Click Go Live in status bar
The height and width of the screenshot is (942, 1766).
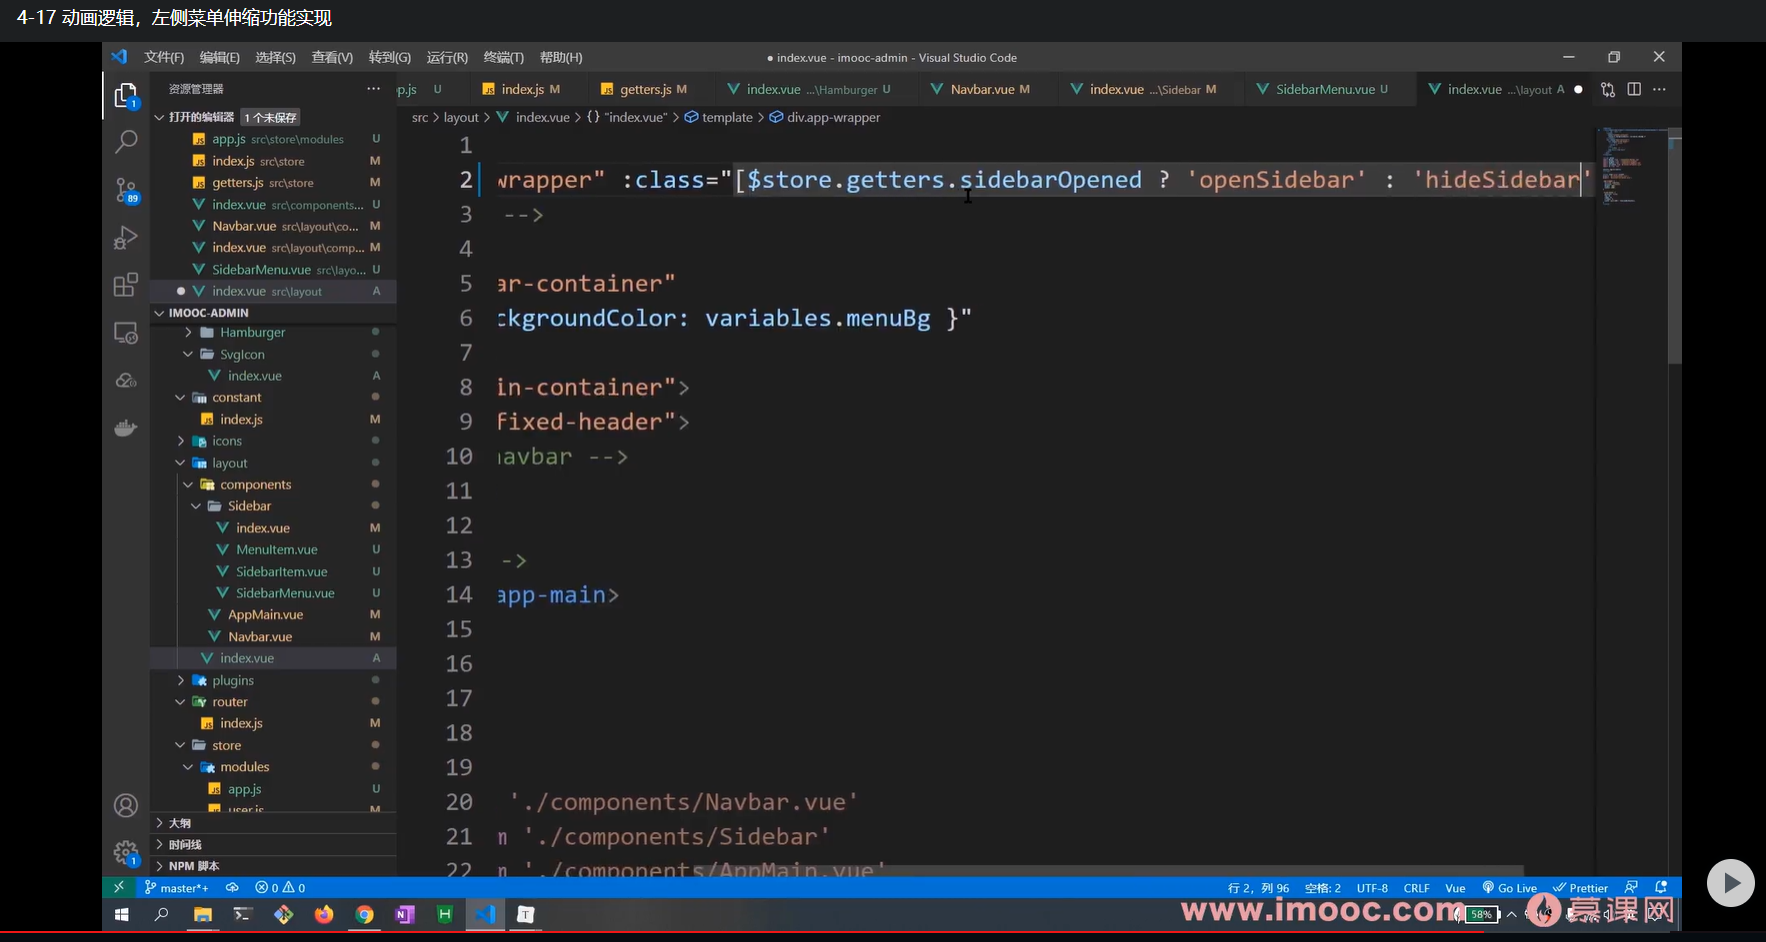1510,887
